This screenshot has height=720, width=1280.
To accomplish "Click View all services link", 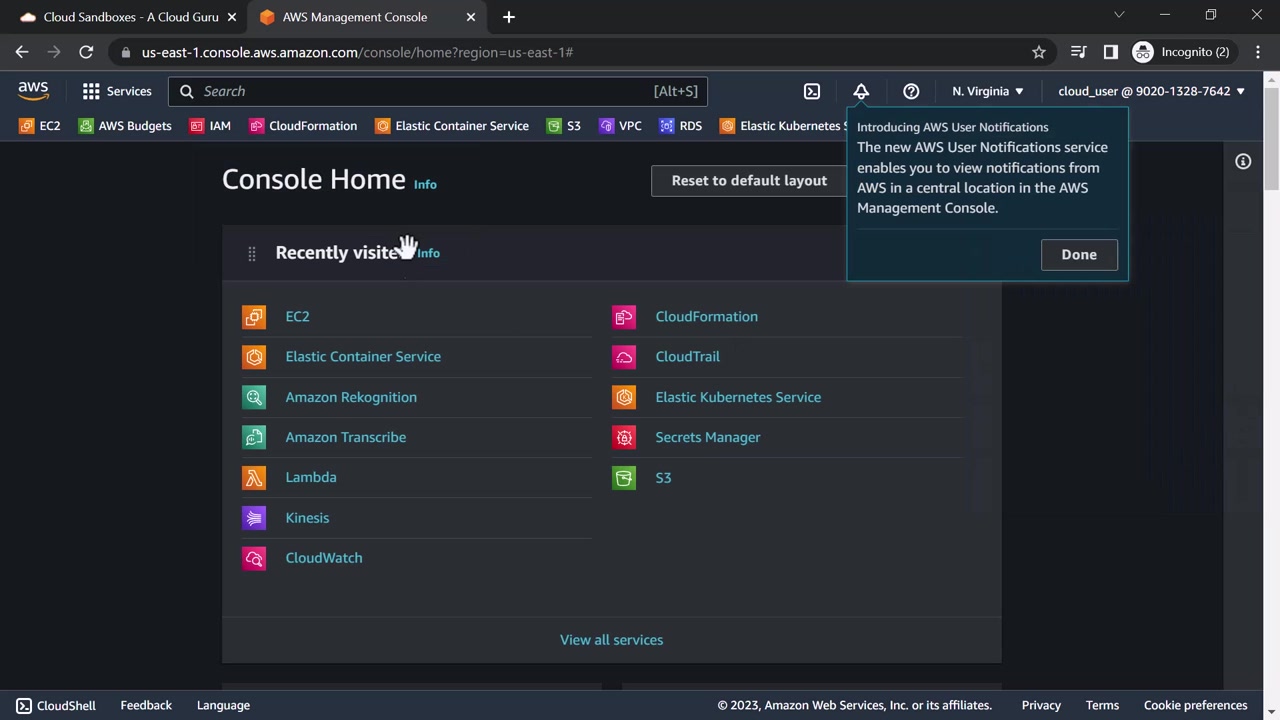I will [x=611, y=640].
